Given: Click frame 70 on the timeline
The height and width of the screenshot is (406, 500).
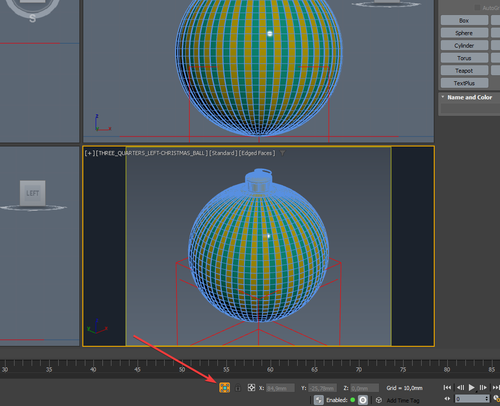Looking at the screenshot, I should pyautogui.click(x=359, y=369).
